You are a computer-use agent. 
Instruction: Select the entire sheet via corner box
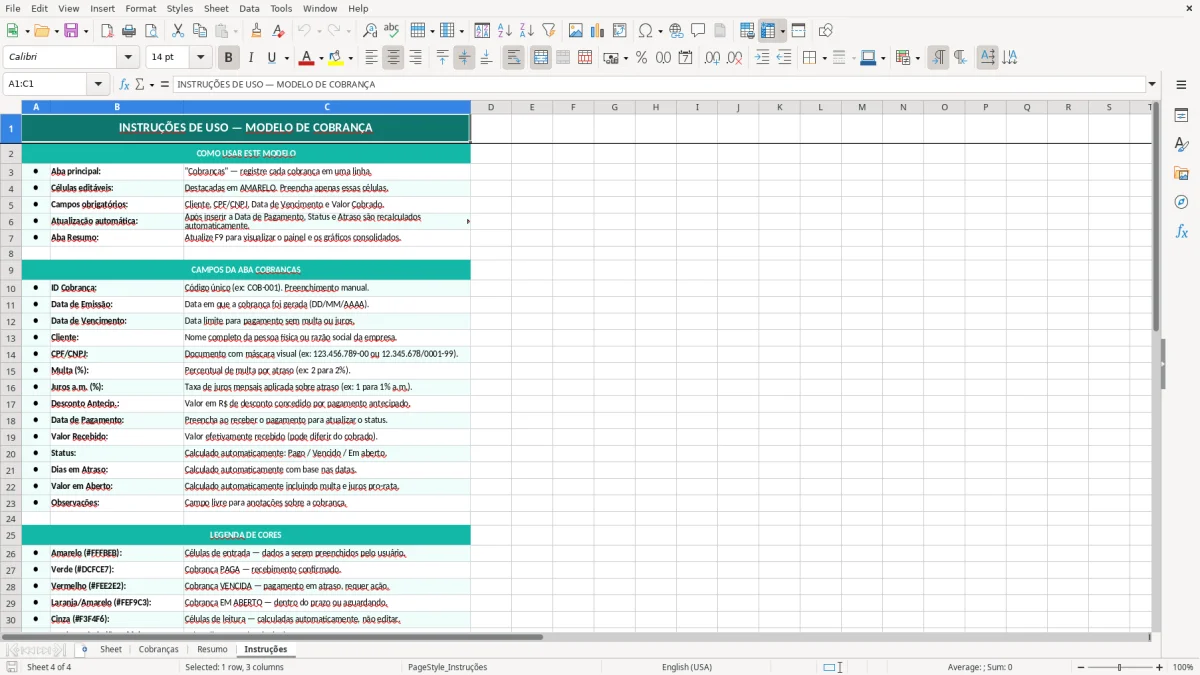pos(11,106)
